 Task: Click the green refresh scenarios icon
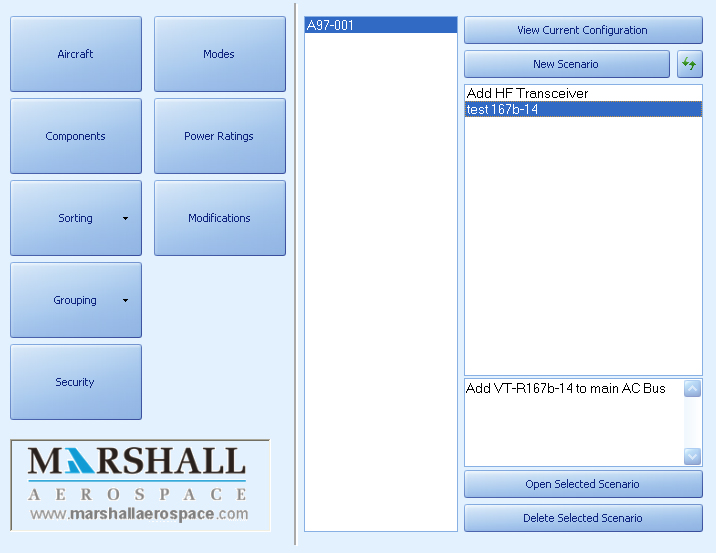(x=689, y=64)
